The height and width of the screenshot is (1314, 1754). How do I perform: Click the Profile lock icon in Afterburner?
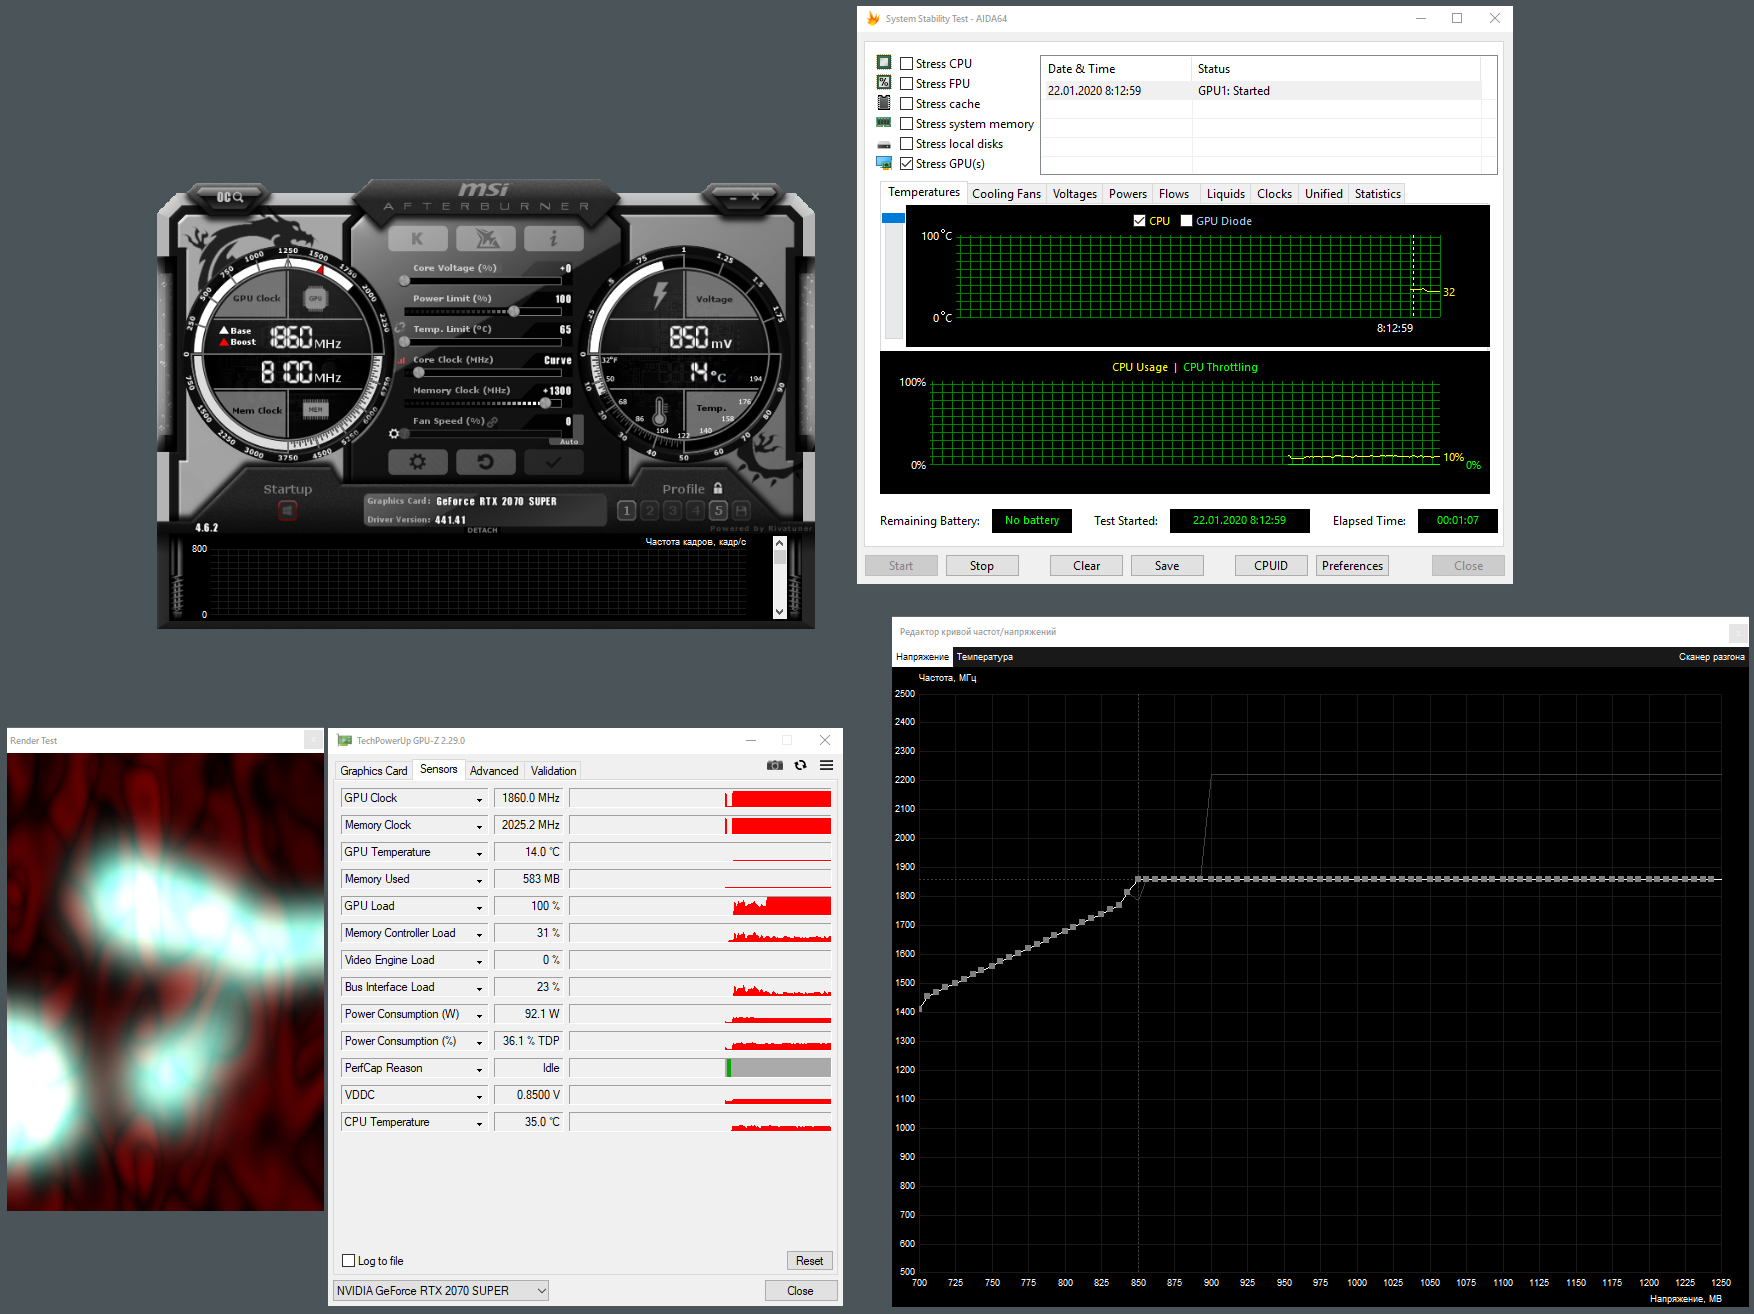coord(718,488)
